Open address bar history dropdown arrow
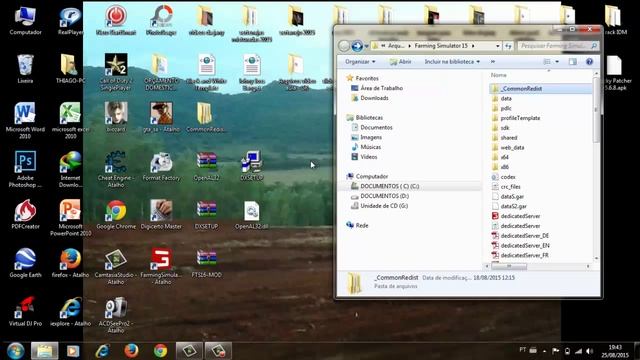The width and height of the screenshot is (640, 360). click(498, 46)
